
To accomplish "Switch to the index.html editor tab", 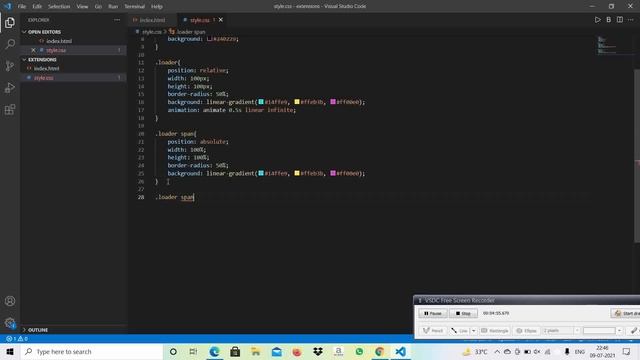I will pyautogui.click(x=152, y=20).
